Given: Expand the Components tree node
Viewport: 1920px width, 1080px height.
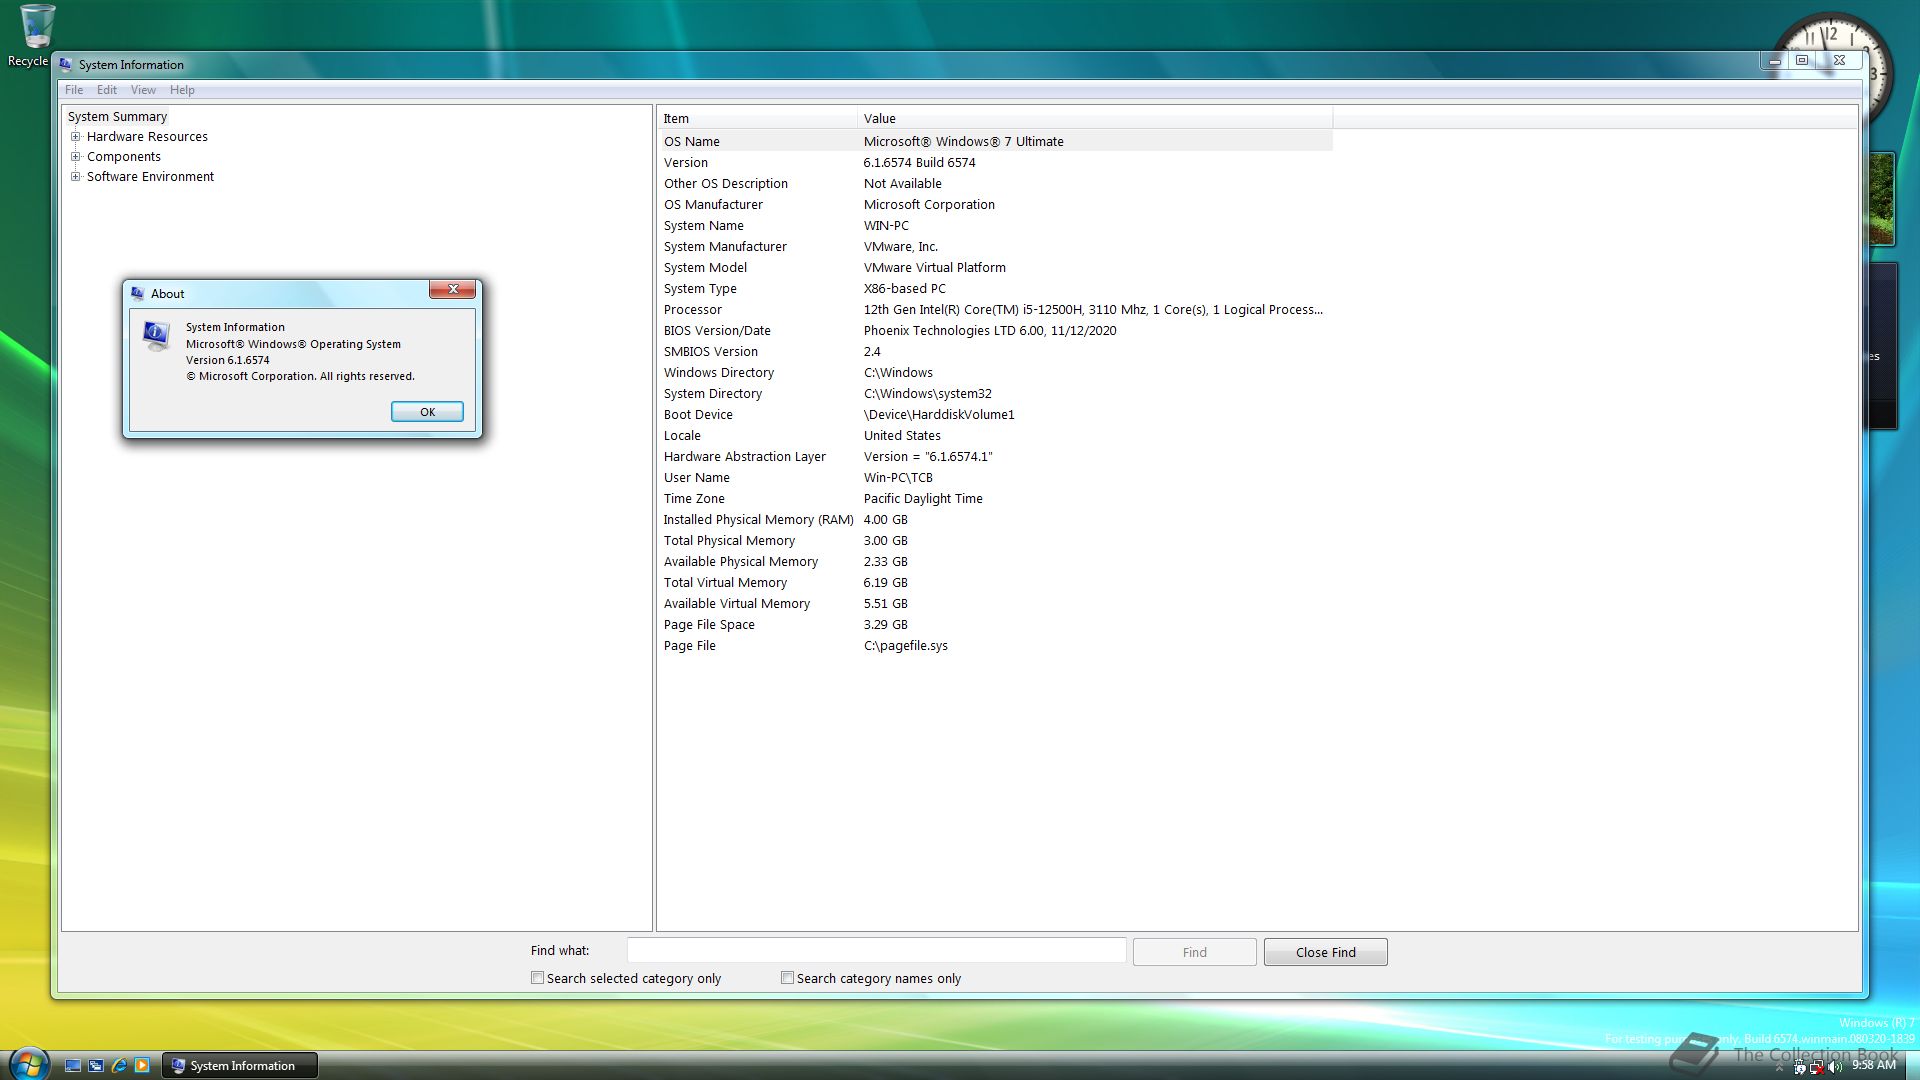Looking at the screenshot, I should [75, 157].
